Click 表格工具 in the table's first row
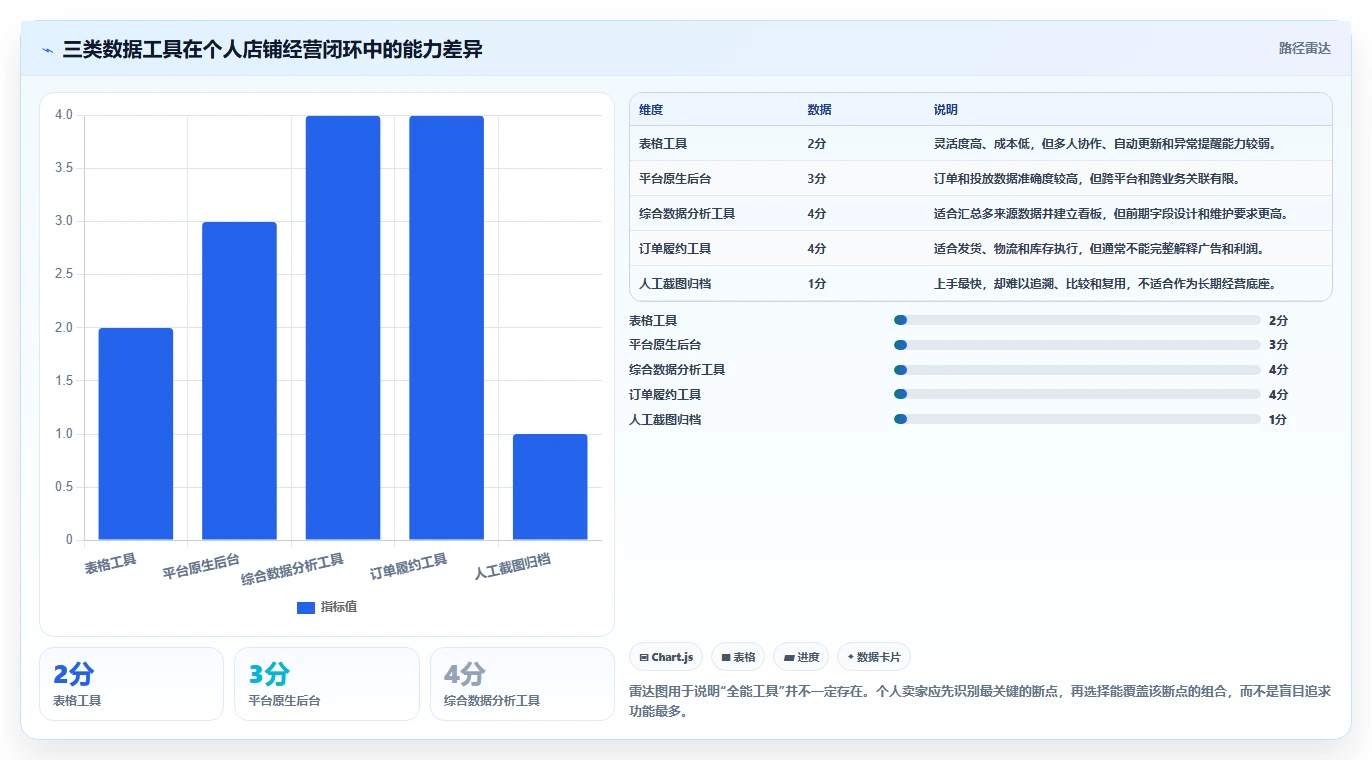The height and width of the screenshot is (760, 1372). click(663, 144)
